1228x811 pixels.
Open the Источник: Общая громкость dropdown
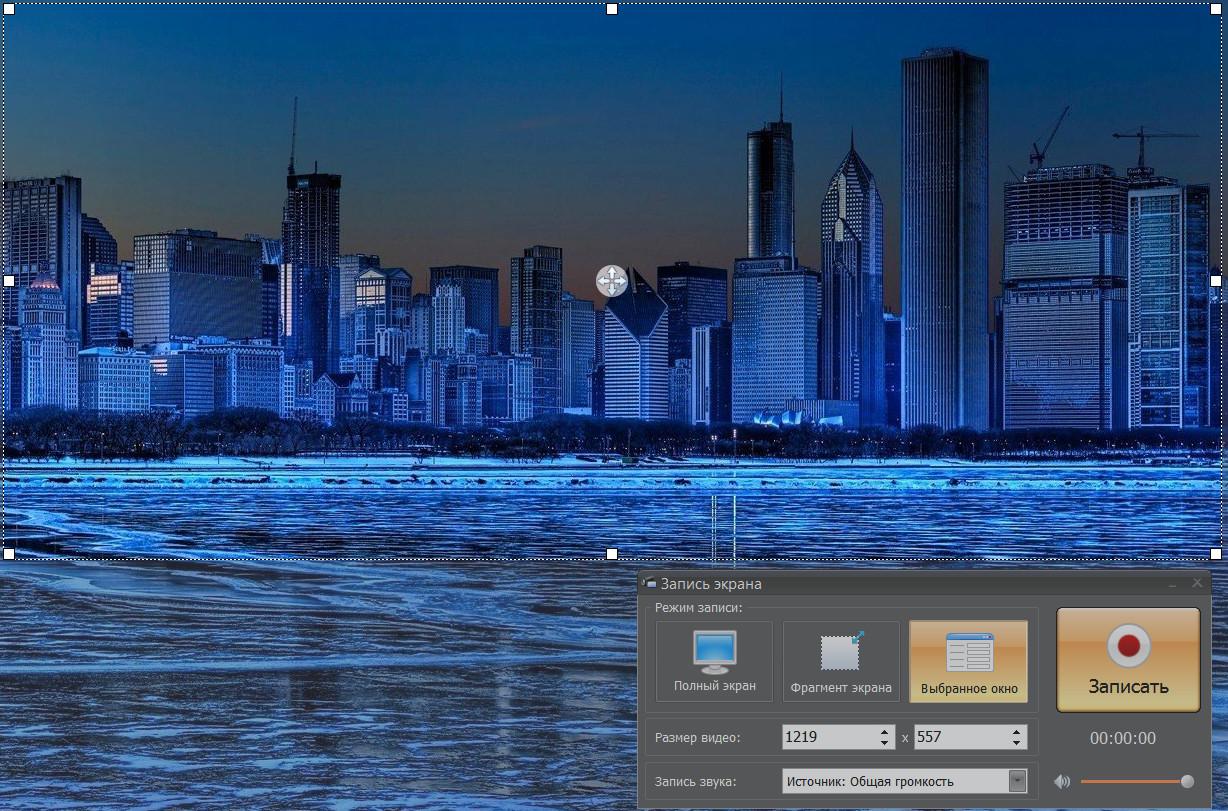click(x=1017, y=781)
